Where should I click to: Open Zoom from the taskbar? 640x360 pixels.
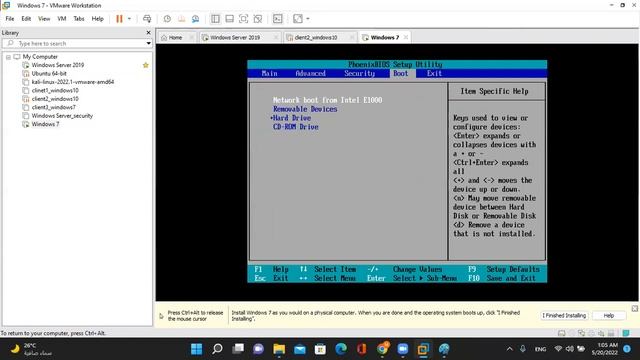[x=402, y=349]
